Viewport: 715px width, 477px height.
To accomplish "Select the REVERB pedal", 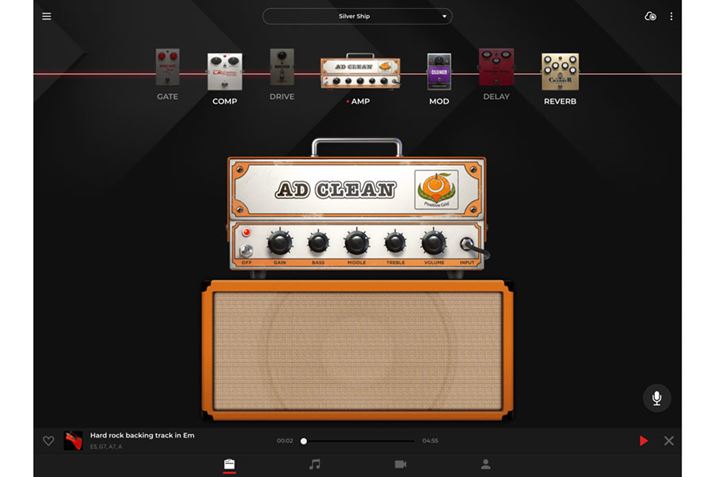I will [x=560, y=72].
